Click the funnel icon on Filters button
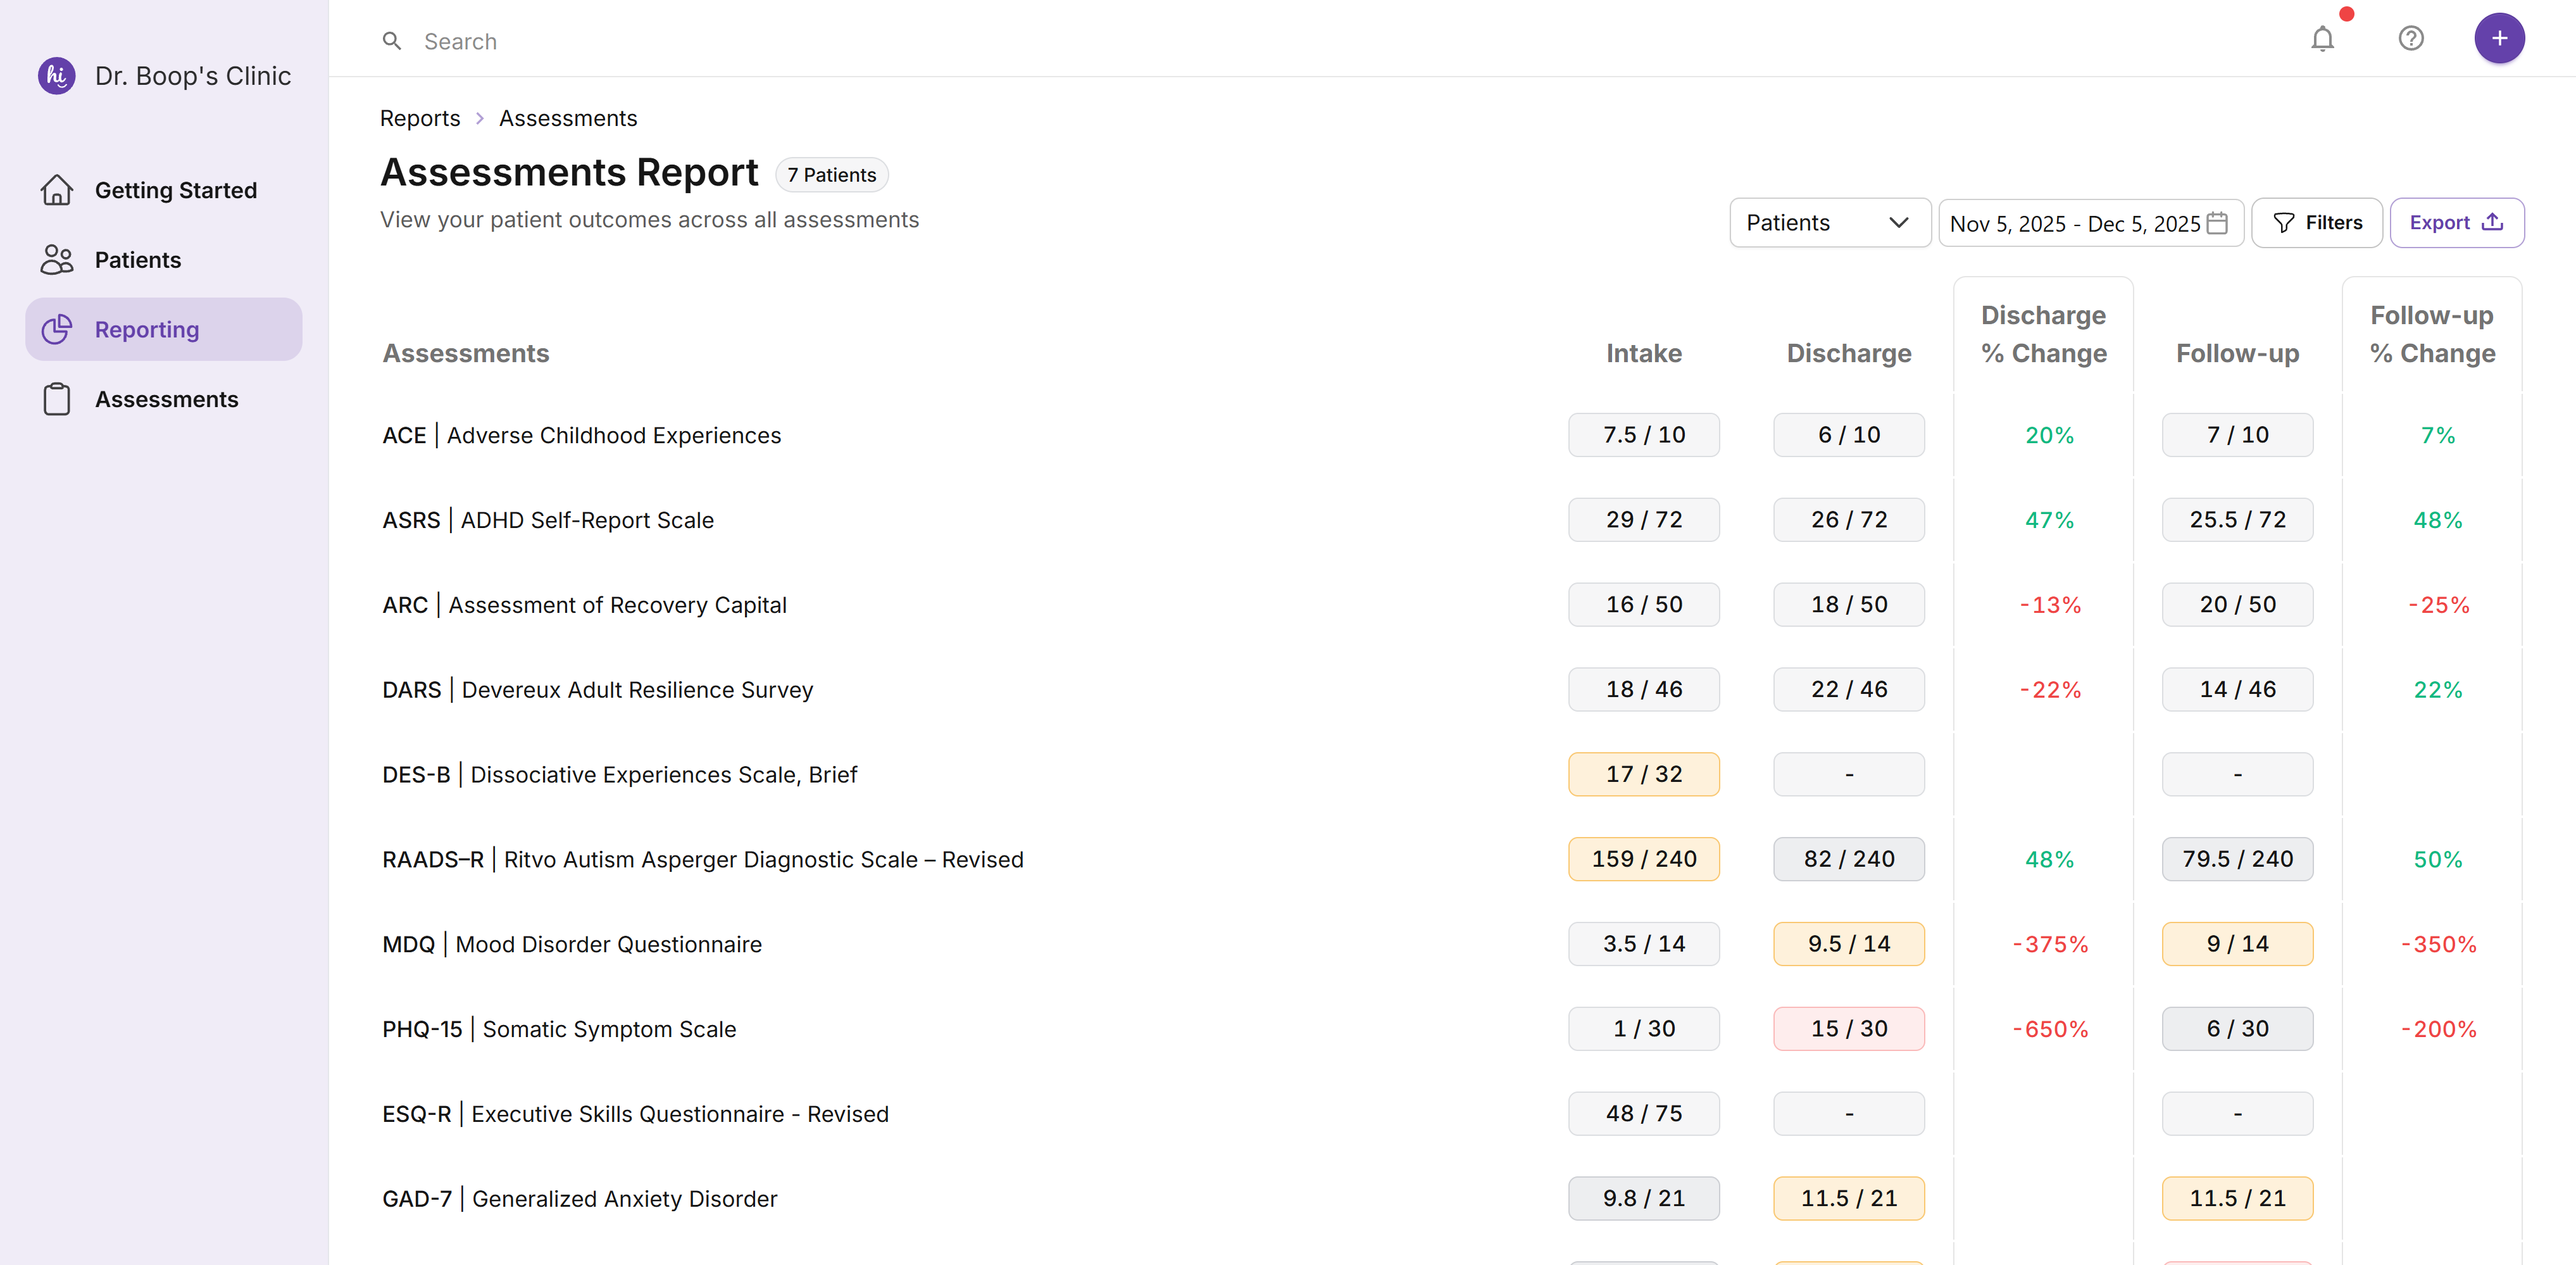This screenshot has height=1265, width=2576. [2285, 223]
